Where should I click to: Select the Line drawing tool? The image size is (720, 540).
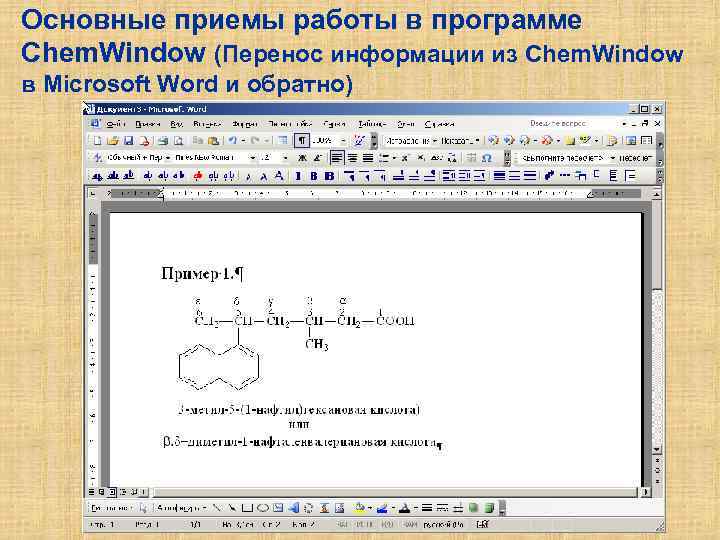217,508
